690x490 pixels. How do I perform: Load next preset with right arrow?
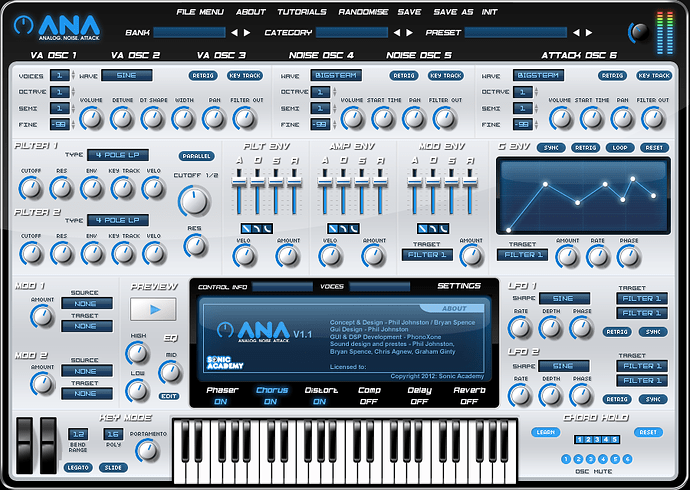(589, 33)
